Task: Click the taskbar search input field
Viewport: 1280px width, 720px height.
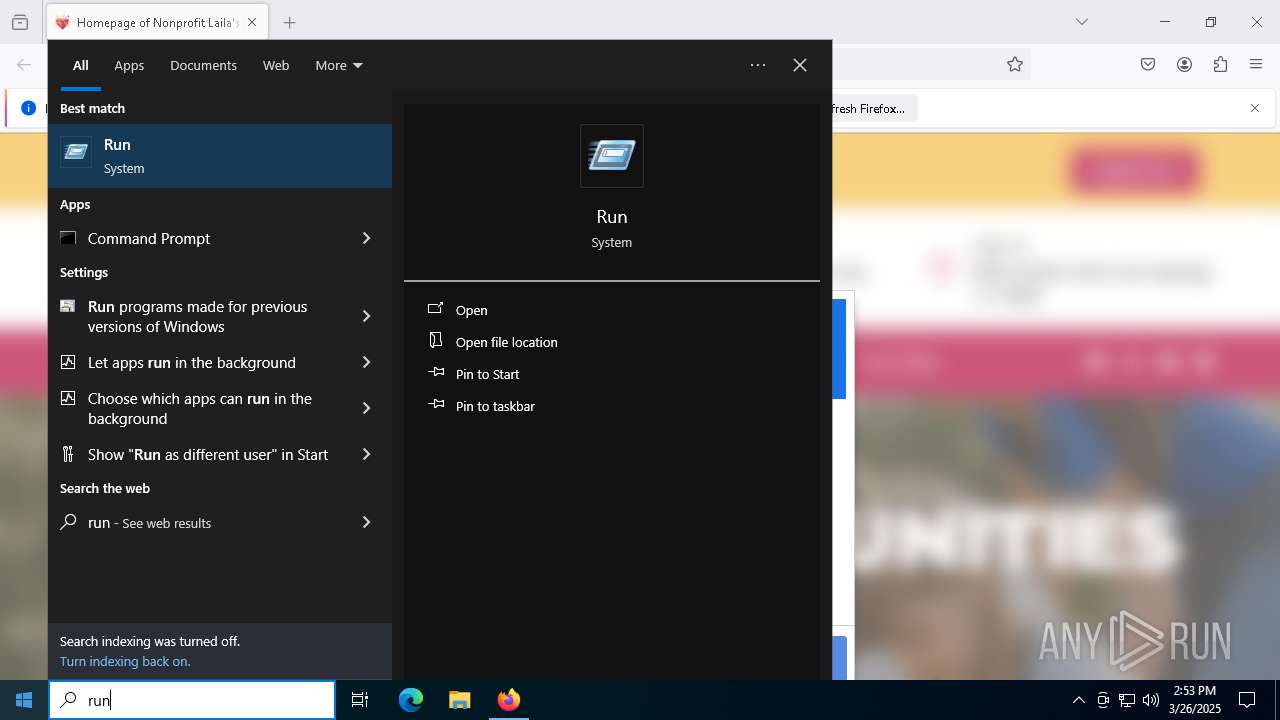Action: (192, 700)
